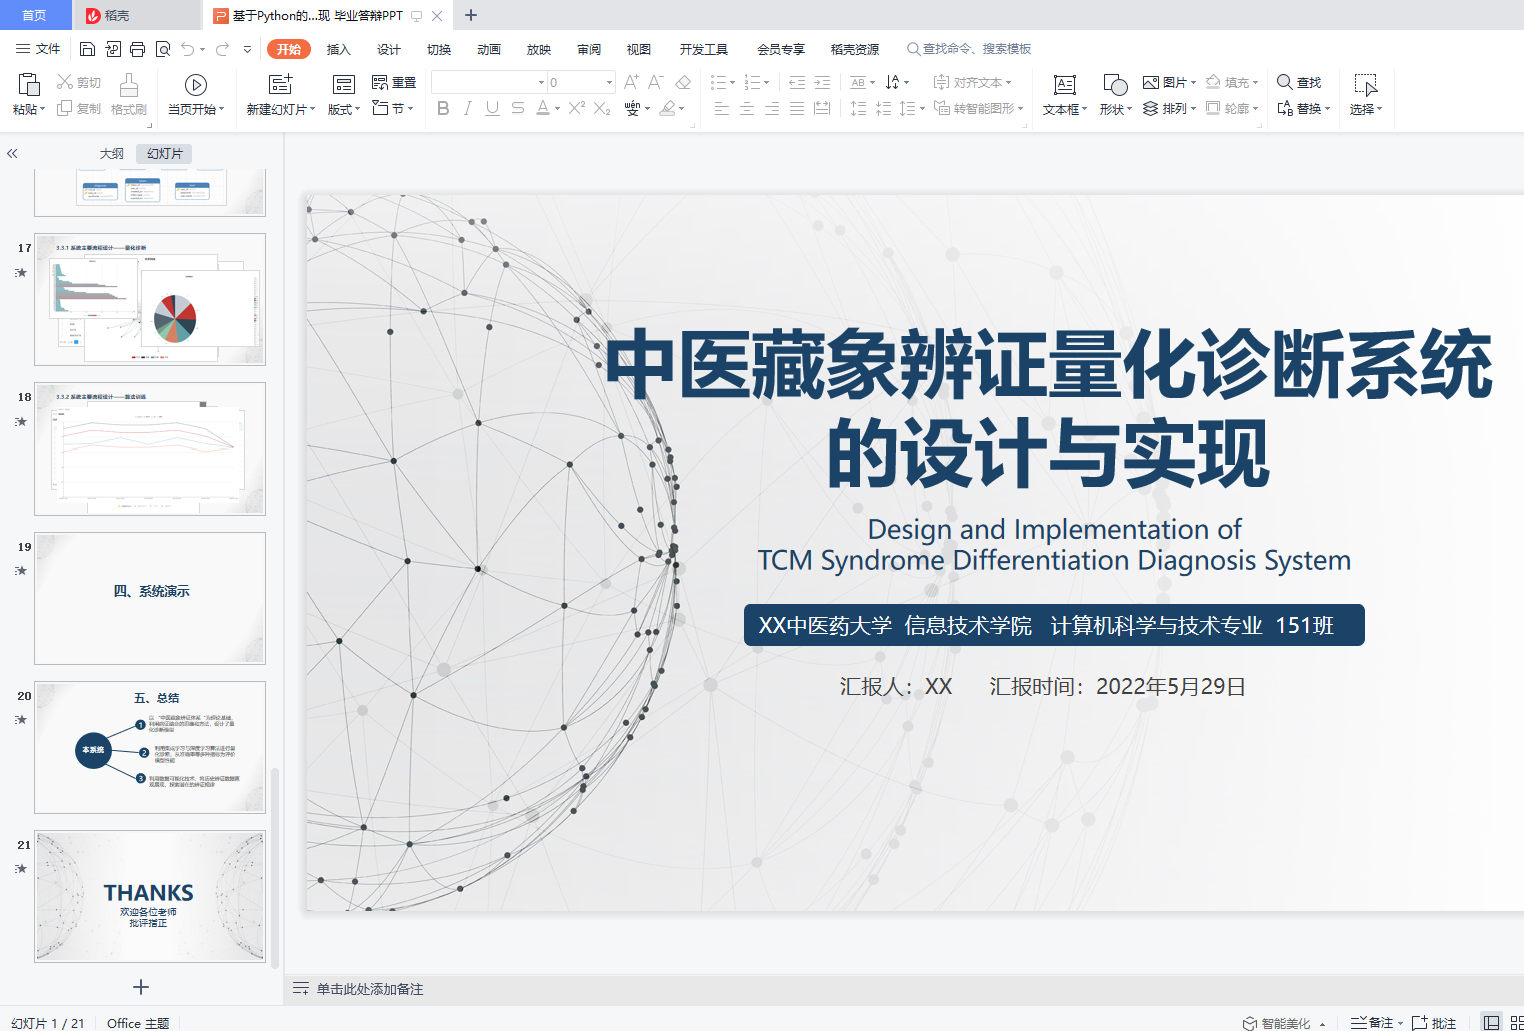Click the decrease indent icon

(797, 82)
